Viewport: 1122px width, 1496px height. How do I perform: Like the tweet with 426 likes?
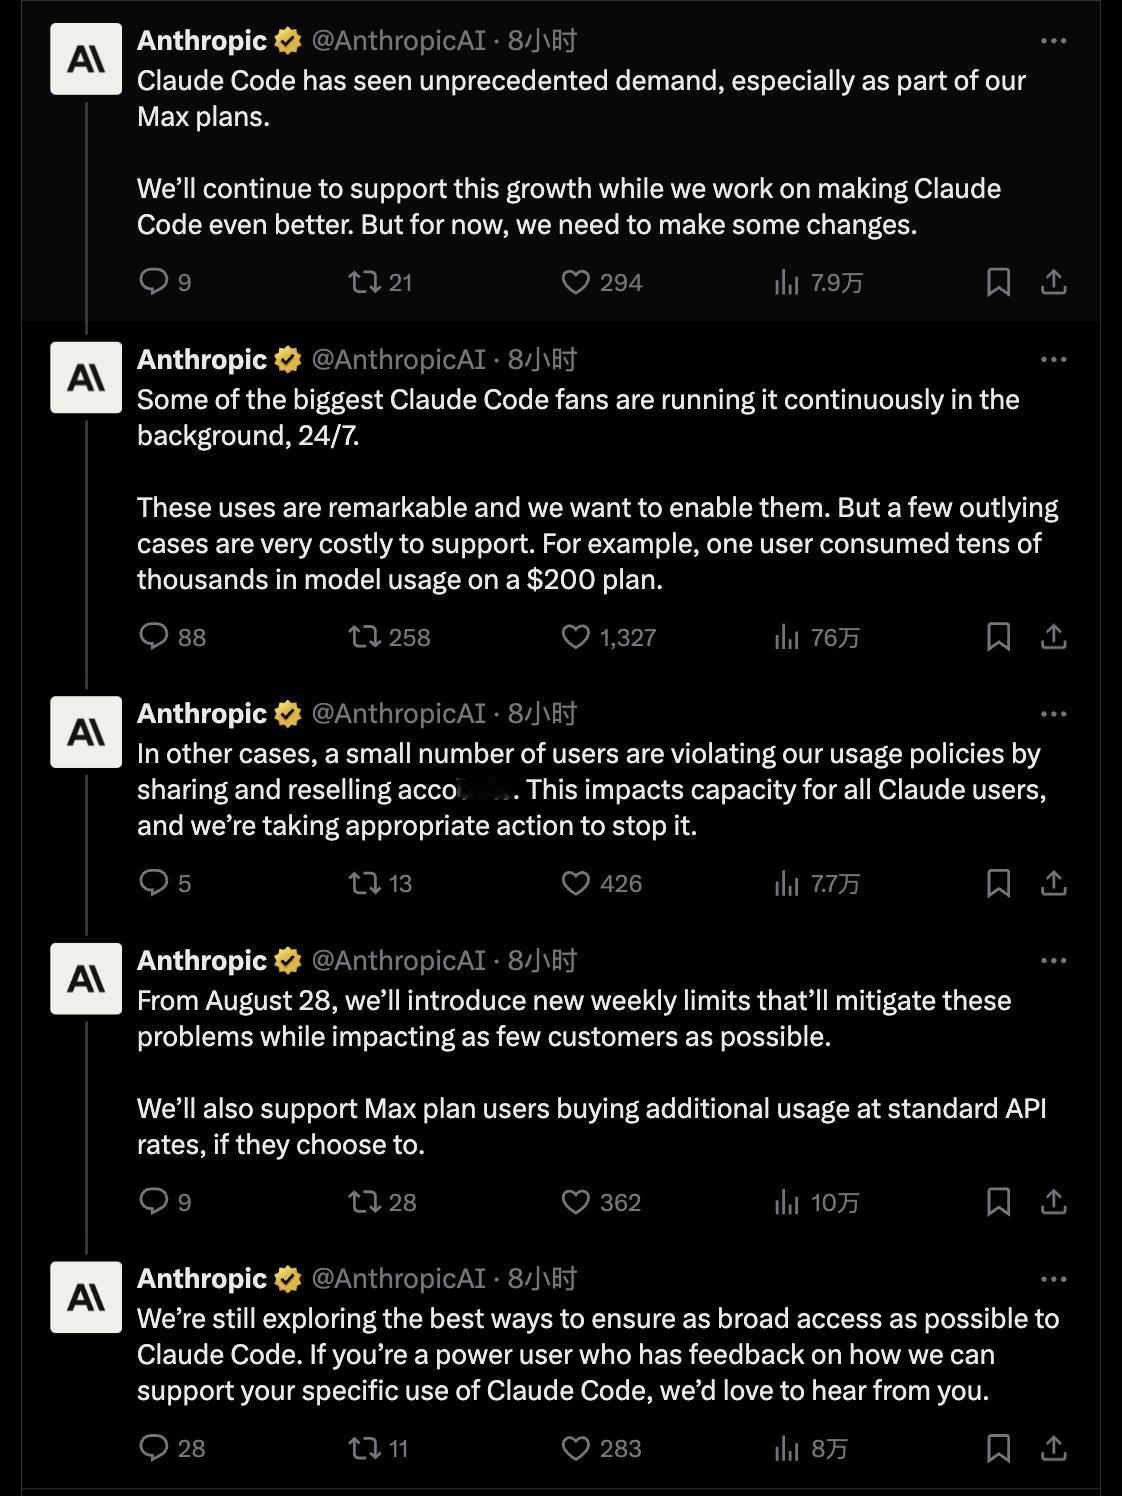tap(601, 883)
